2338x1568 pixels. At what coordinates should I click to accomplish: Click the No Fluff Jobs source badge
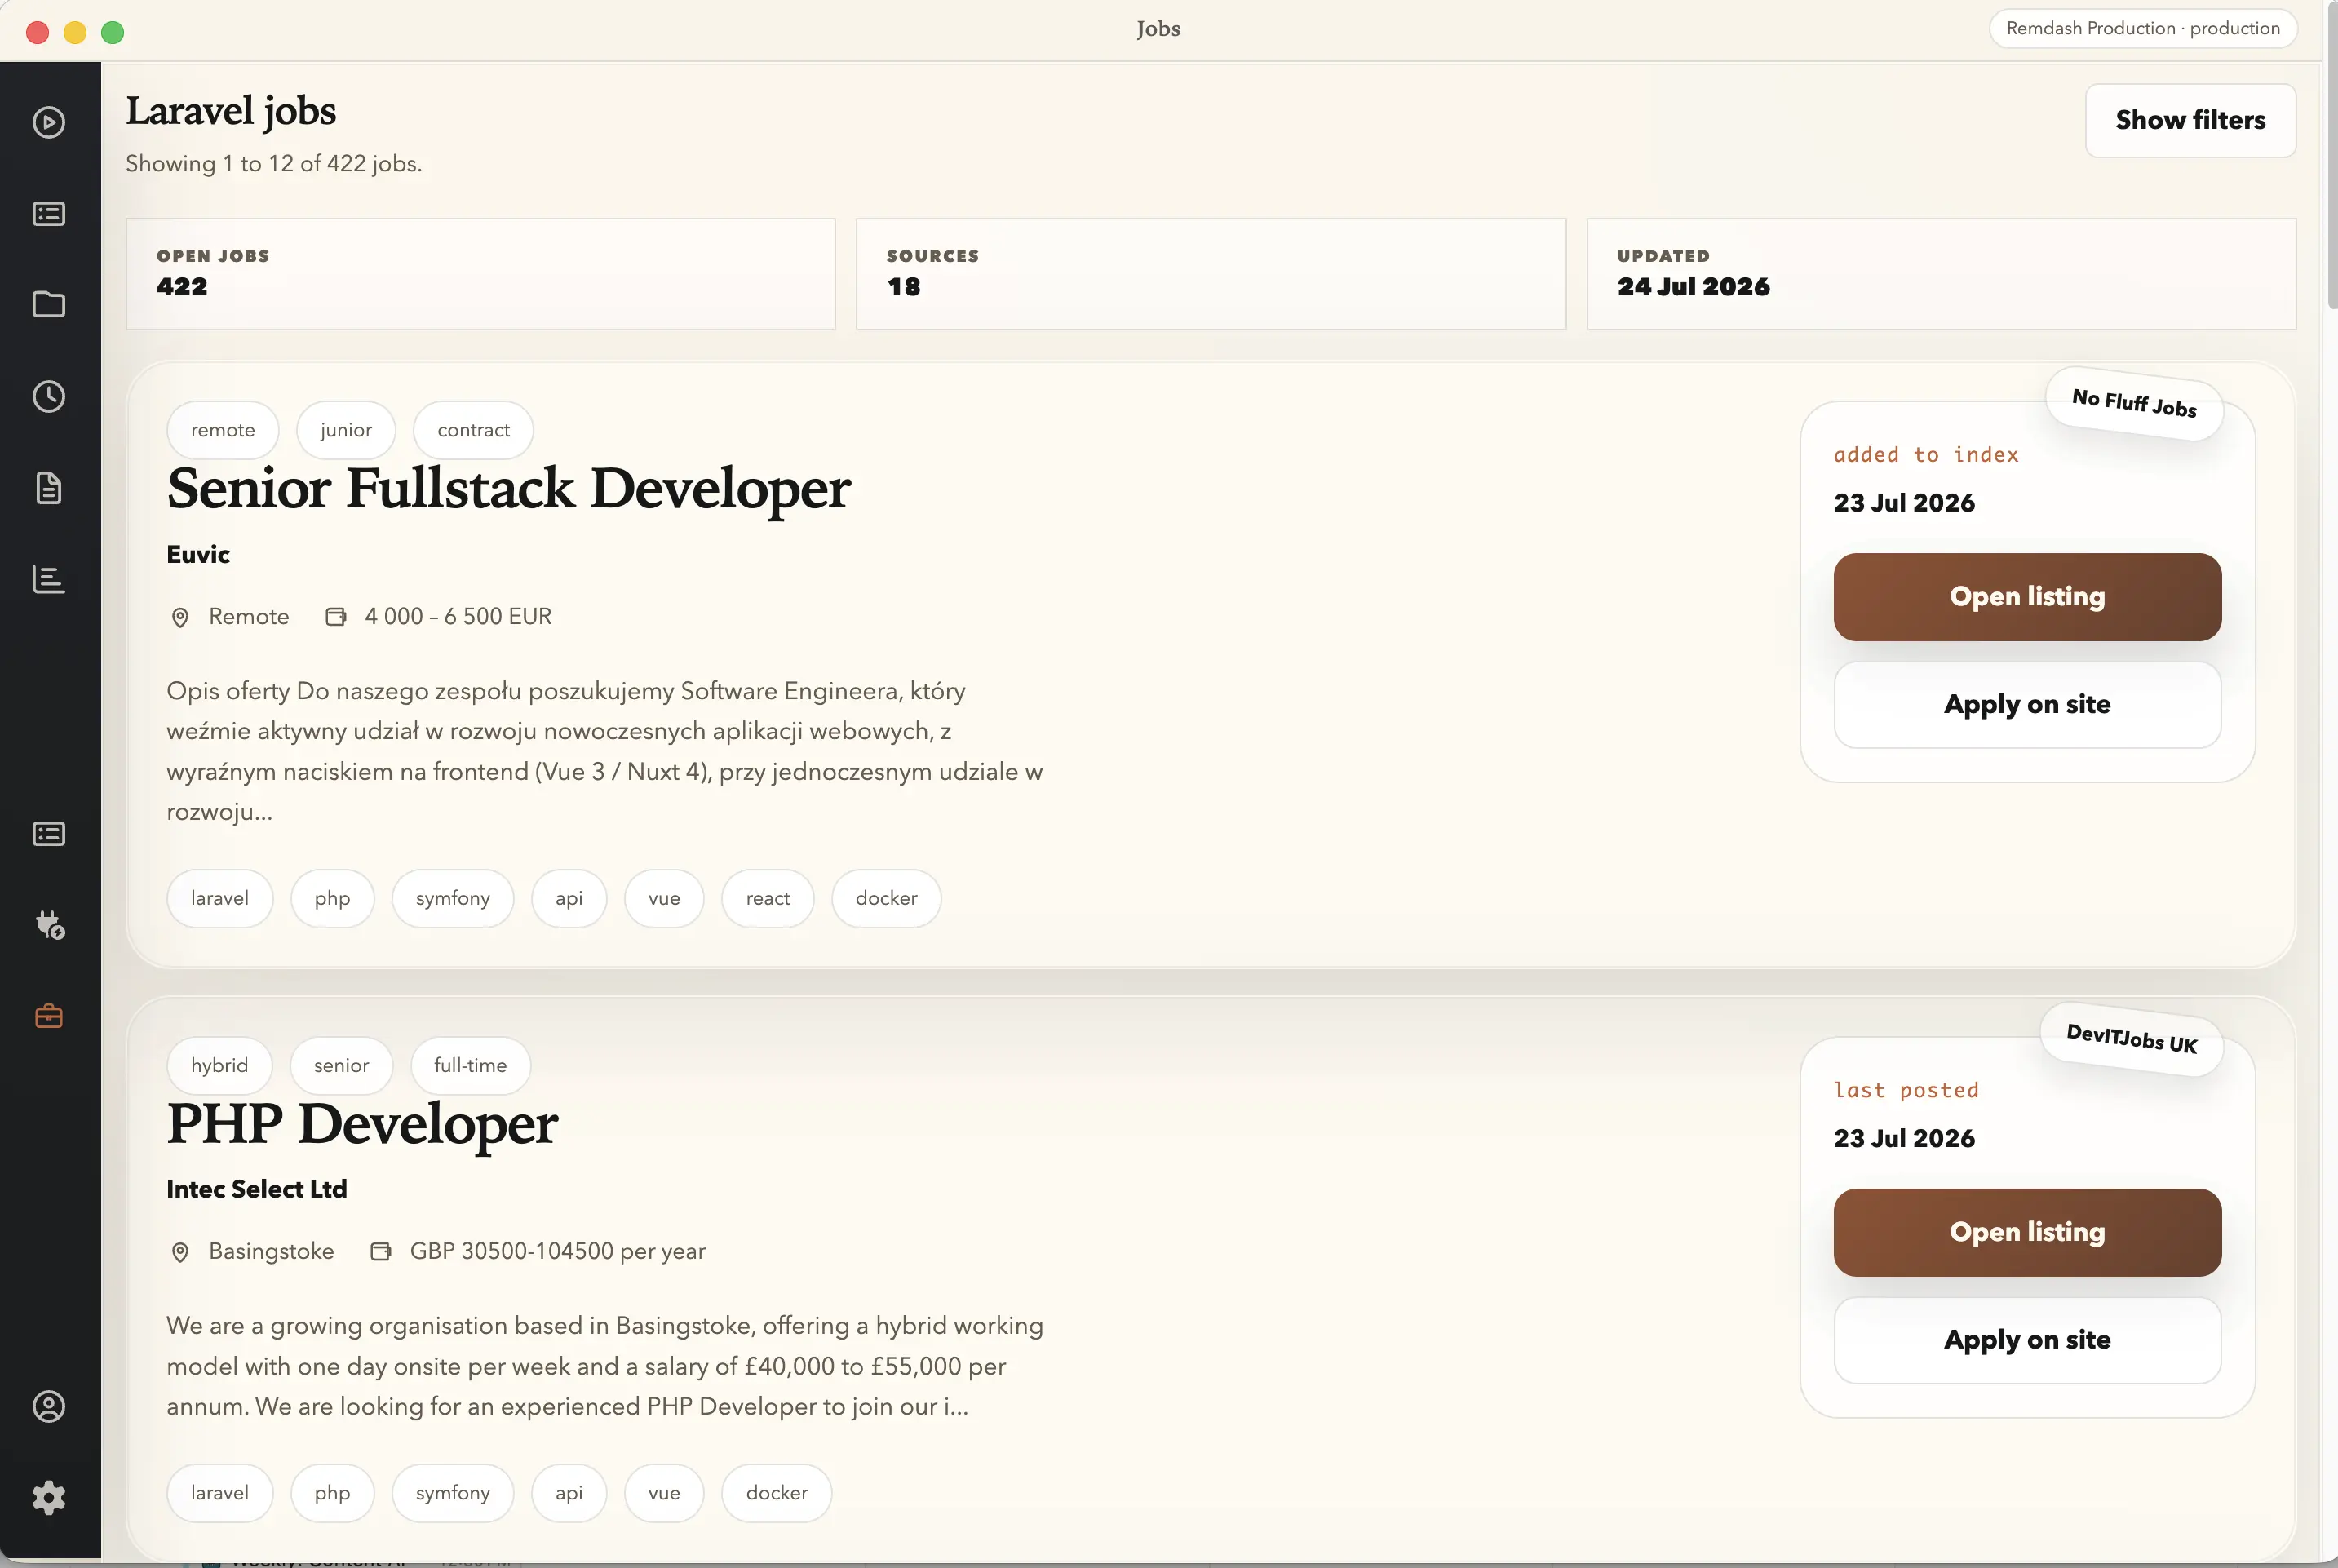(x=2134, y=403)
